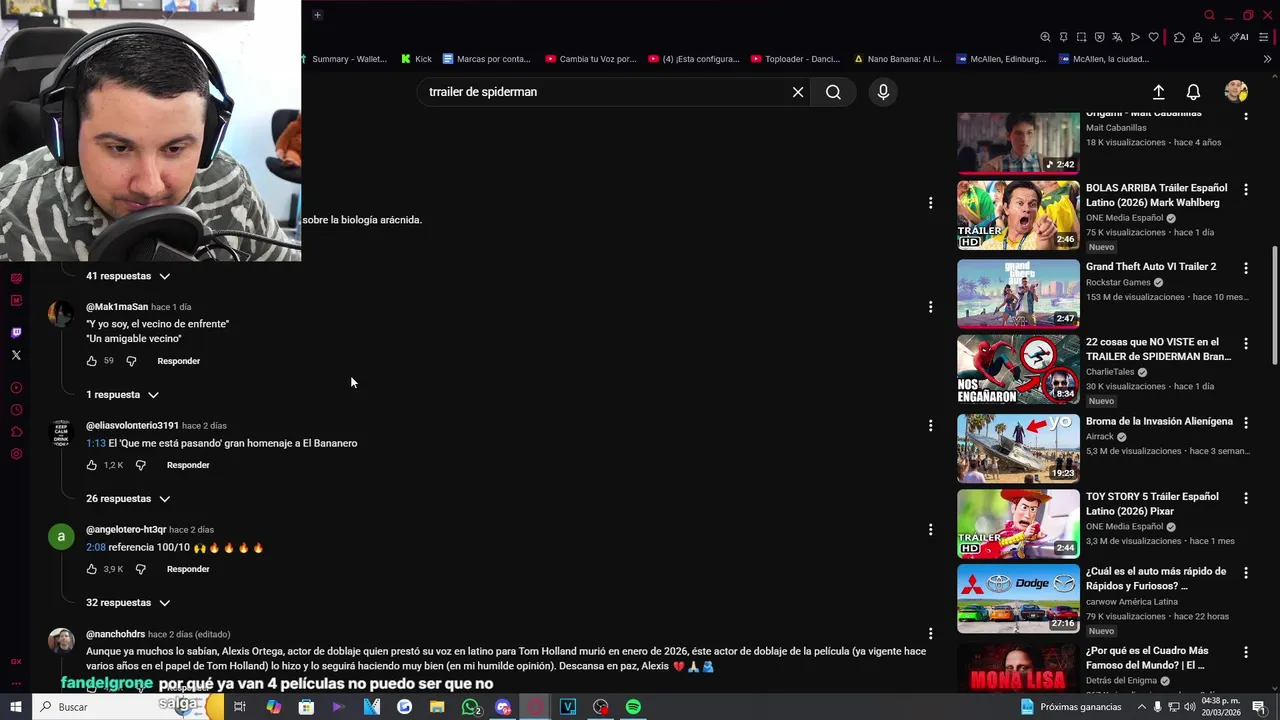The width and height of the screenshot is (1280, 720).
Task: Dislike the comment by @eliasvolonterio3191
Action: click(x=140, y=465)
